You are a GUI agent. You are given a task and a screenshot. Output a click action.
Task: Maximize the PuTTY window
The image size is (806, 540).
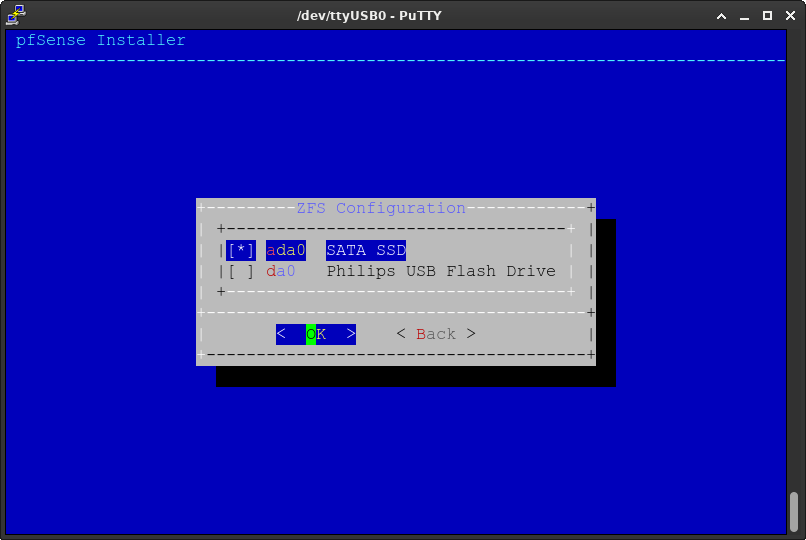(767, 16)
